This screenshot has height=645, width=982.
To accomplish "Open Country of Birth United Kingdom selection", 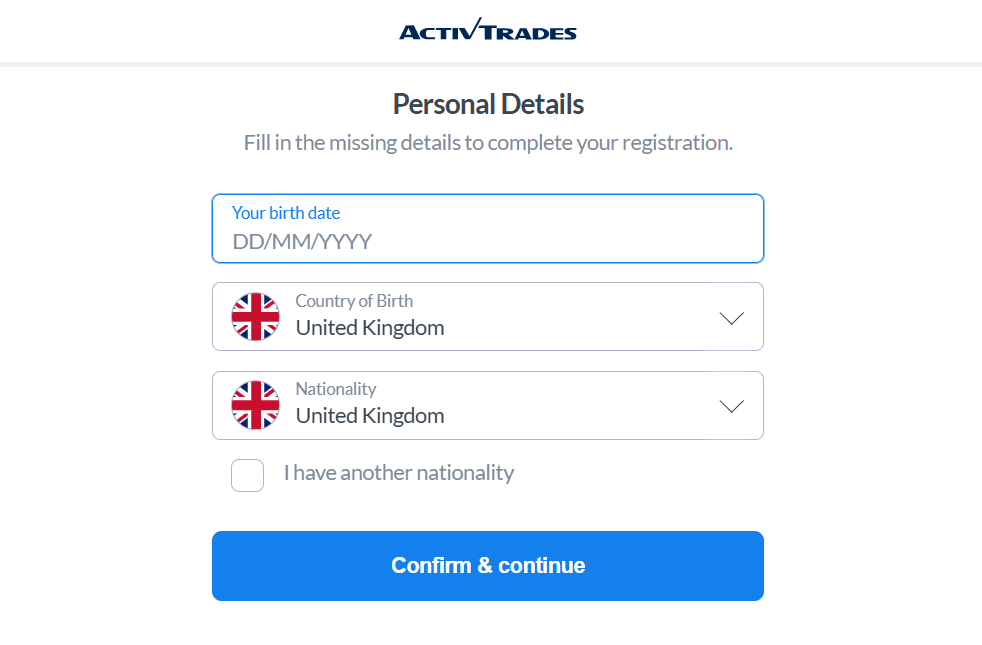I will (x=488, y=316).
